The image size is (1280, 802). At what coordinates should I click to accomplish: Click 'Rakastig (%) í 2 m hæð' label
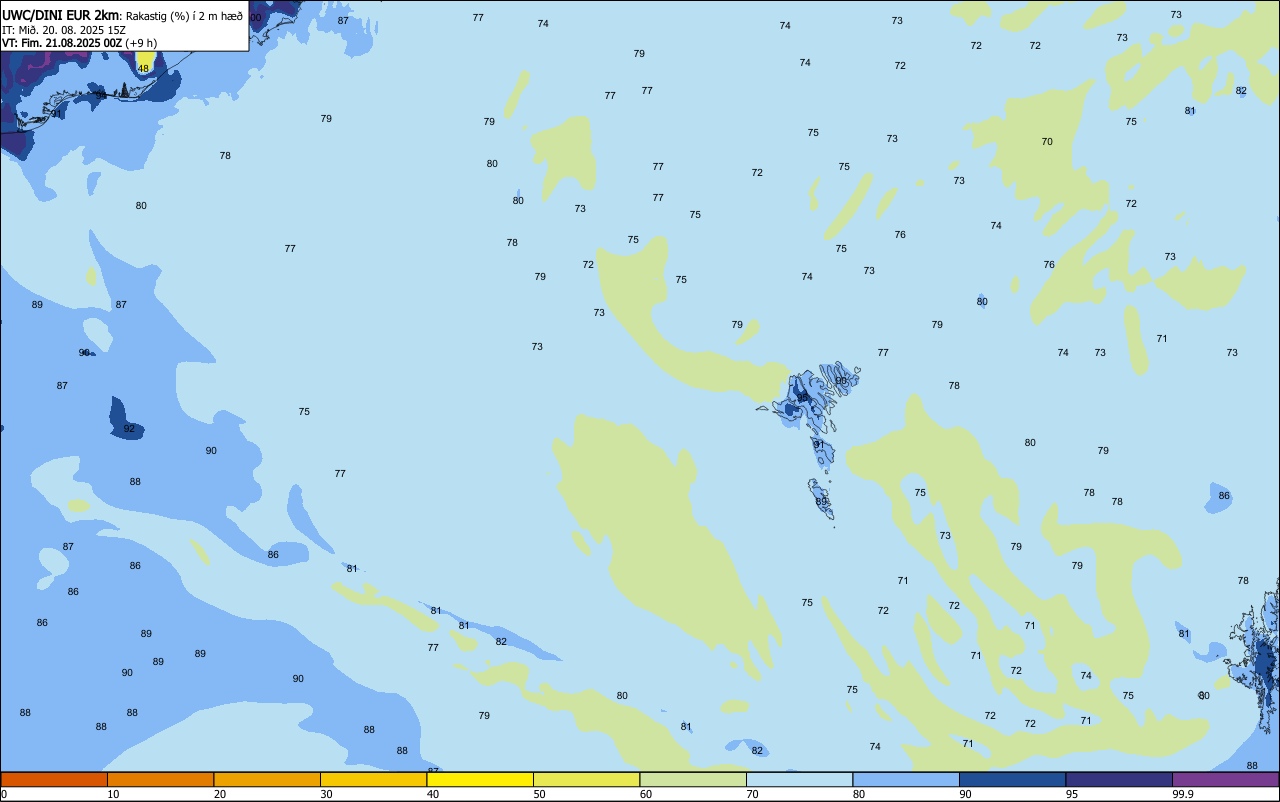pos(184,16)
